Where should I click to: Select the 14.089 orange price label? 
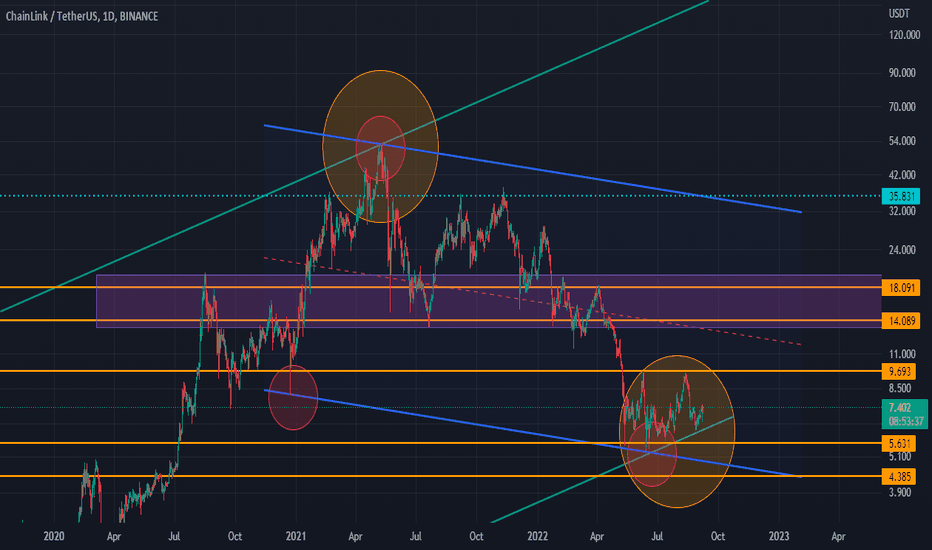(x=901, y=321)
